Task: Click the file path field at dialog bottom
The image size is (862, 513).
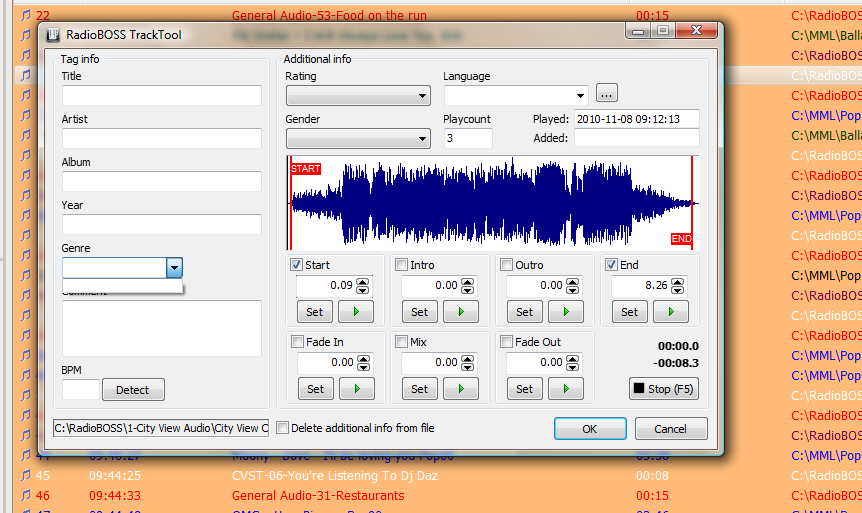Action: 161,428
